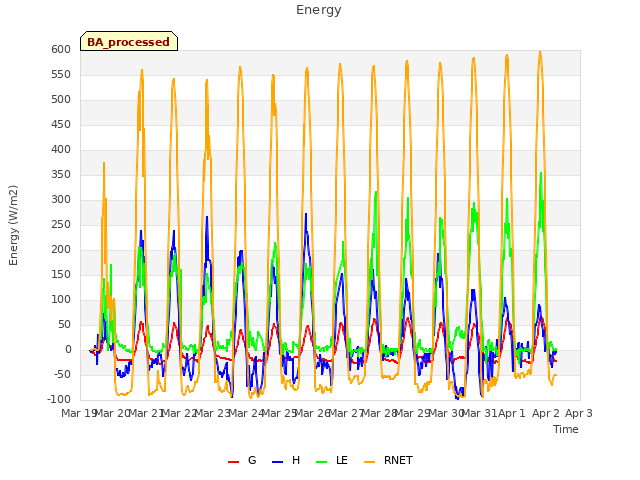This screenshot has height=480, width=640.
Task: Click the 'Energy' chart title
Action: pos(319,10)
